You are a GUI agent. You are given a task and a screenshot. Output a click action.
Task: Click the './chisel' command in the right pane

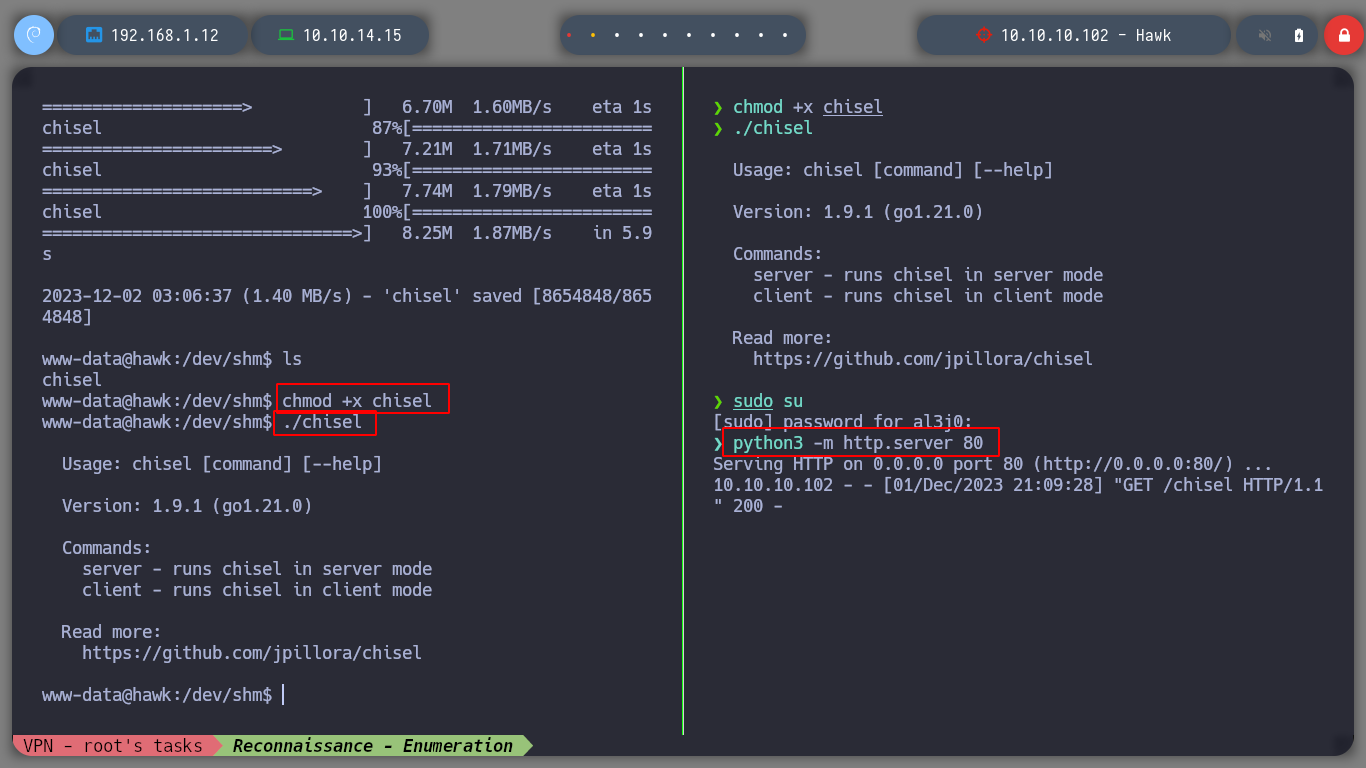pos(773,128)
